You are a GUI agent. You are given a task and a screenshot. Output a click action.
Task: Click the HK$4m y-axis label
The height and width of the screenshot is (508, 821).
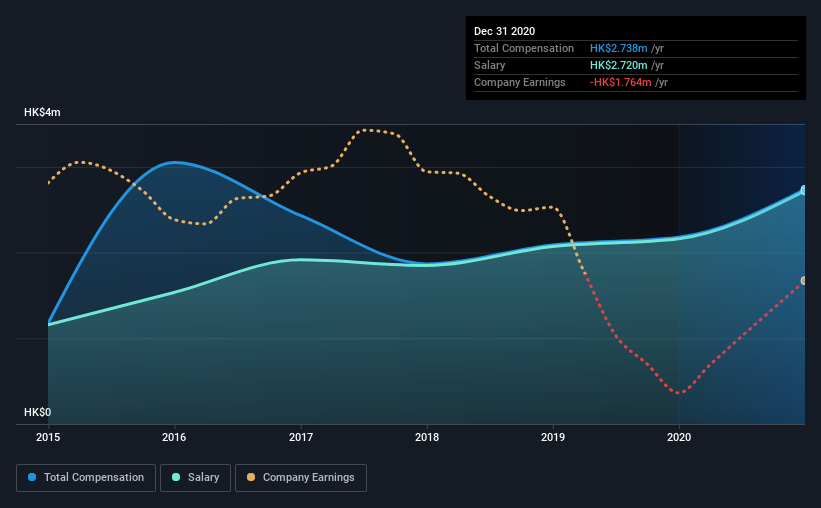pos(42,113)
